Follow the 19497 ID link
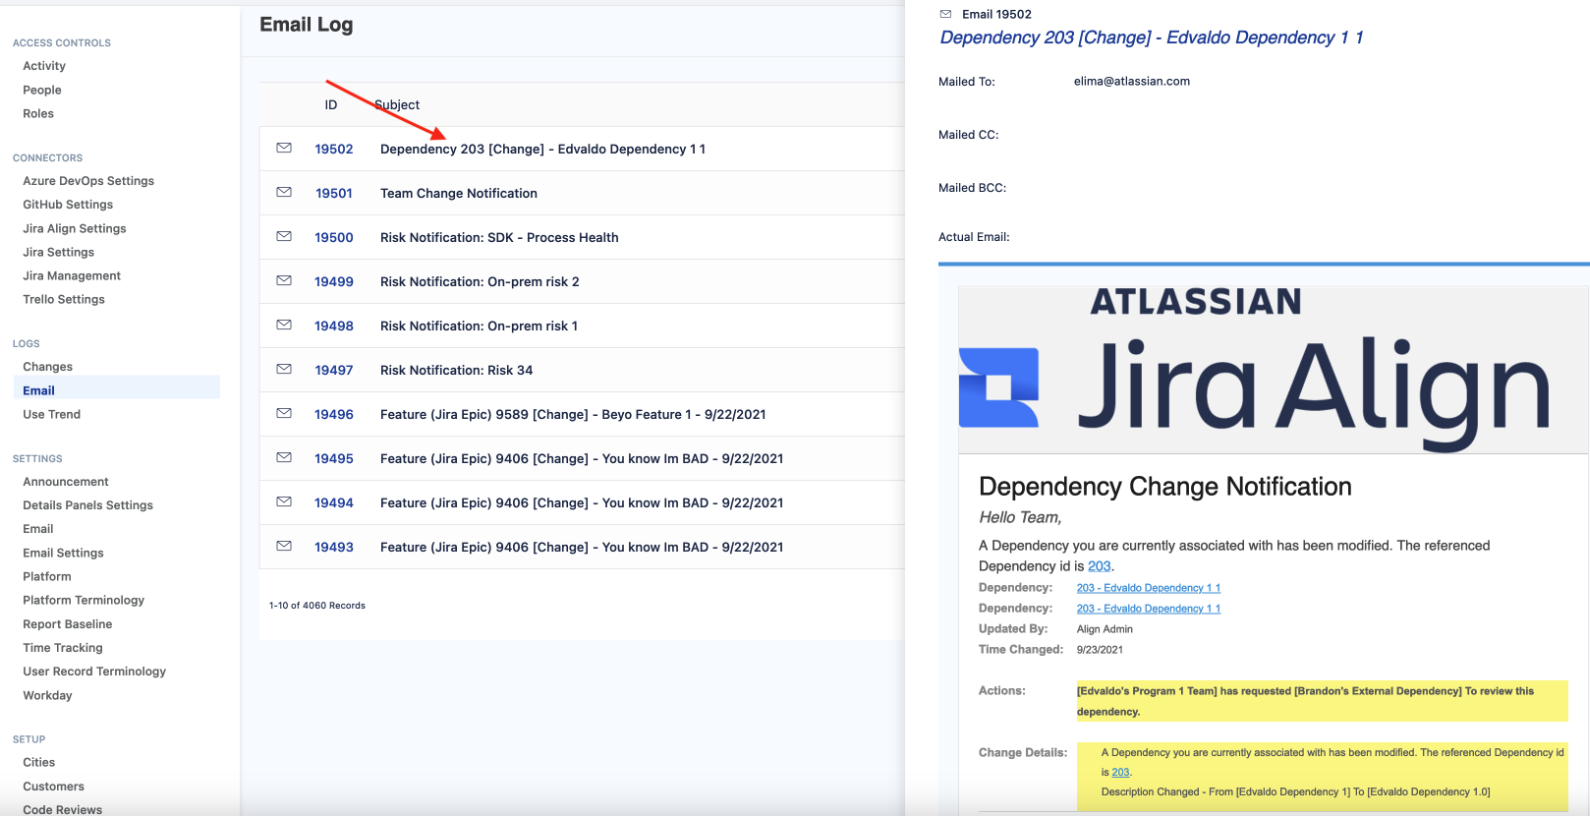 [x=334, y=370]
